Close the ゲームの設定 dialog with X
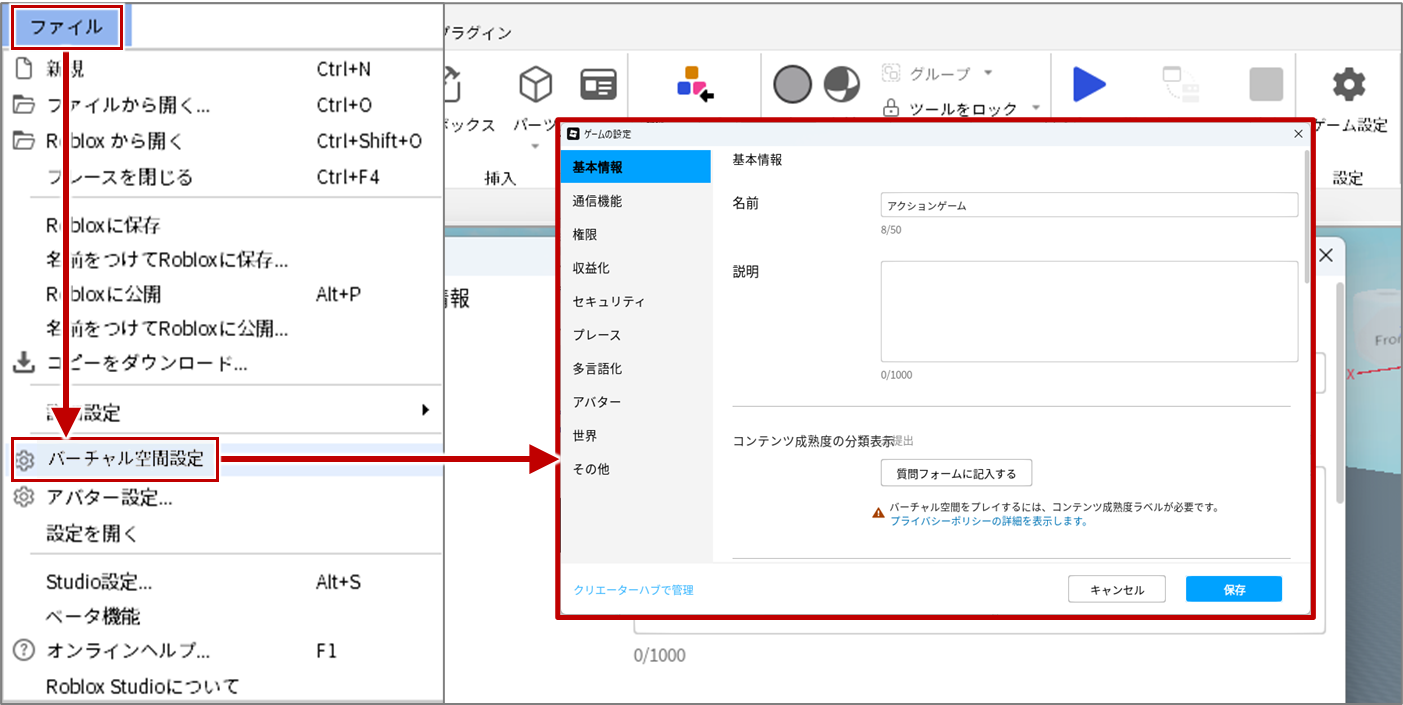This screenshot has height=705, width=1403. (1298, 133)
